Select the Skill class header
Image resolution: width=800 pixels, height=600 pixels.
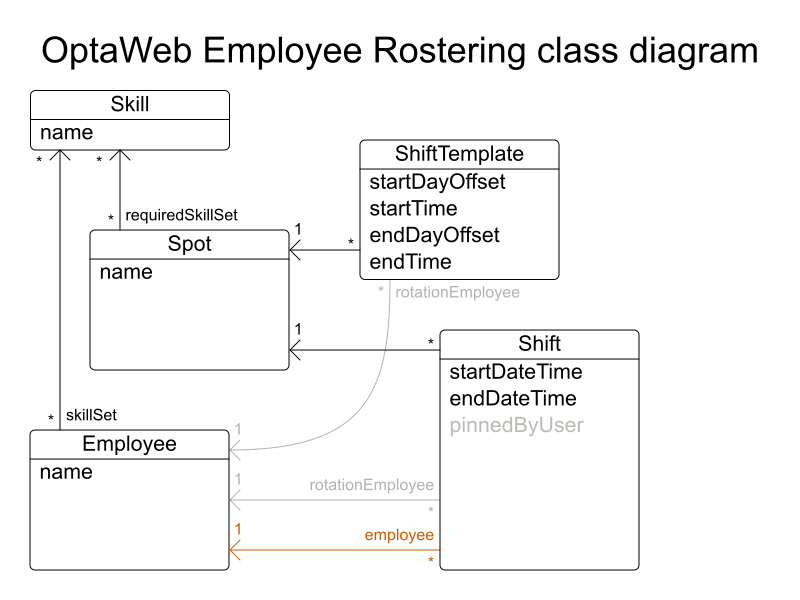click(129, 103)
